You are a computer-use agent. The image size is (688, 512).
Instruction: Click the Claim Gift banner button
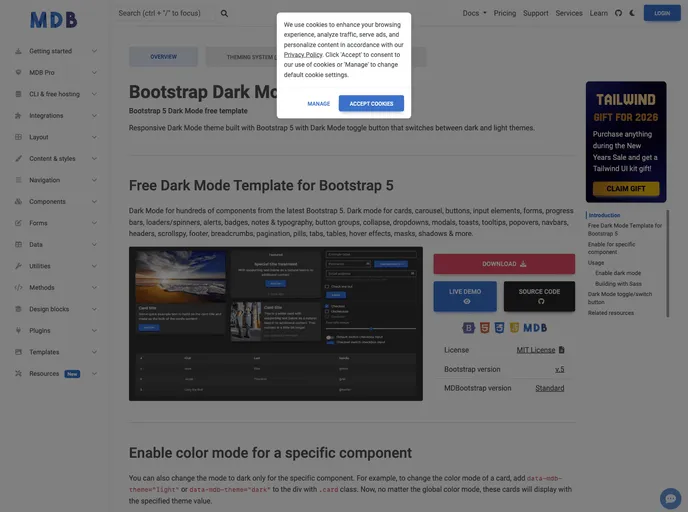(626, 189)
